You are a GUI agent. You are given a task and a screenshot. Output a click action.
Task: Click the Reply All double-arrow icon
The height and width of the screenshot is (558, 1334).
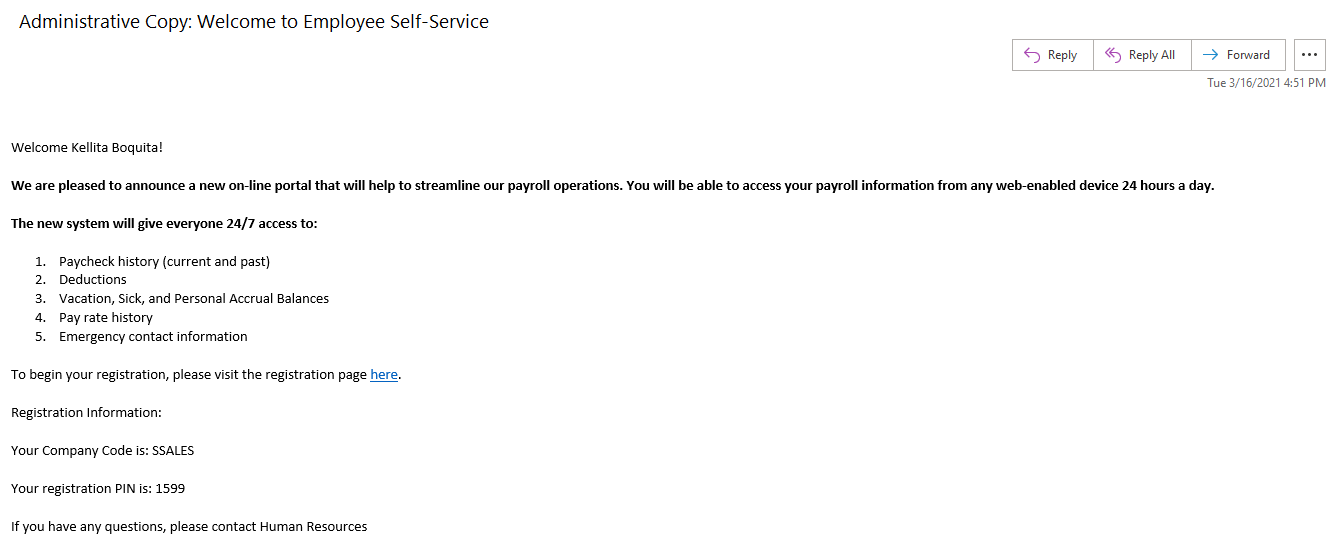[x=1113, y=55]
